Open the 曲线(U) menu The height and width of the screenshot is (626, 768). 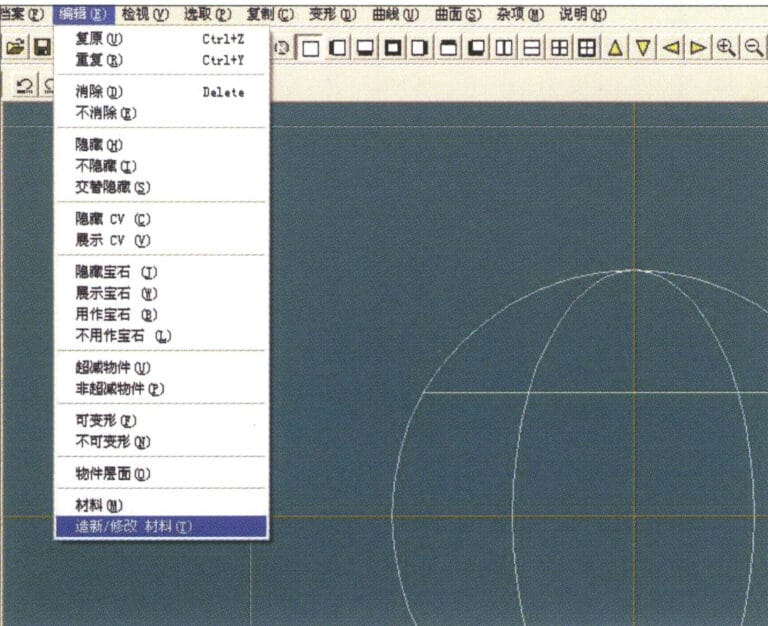click(x=396, y=14)
